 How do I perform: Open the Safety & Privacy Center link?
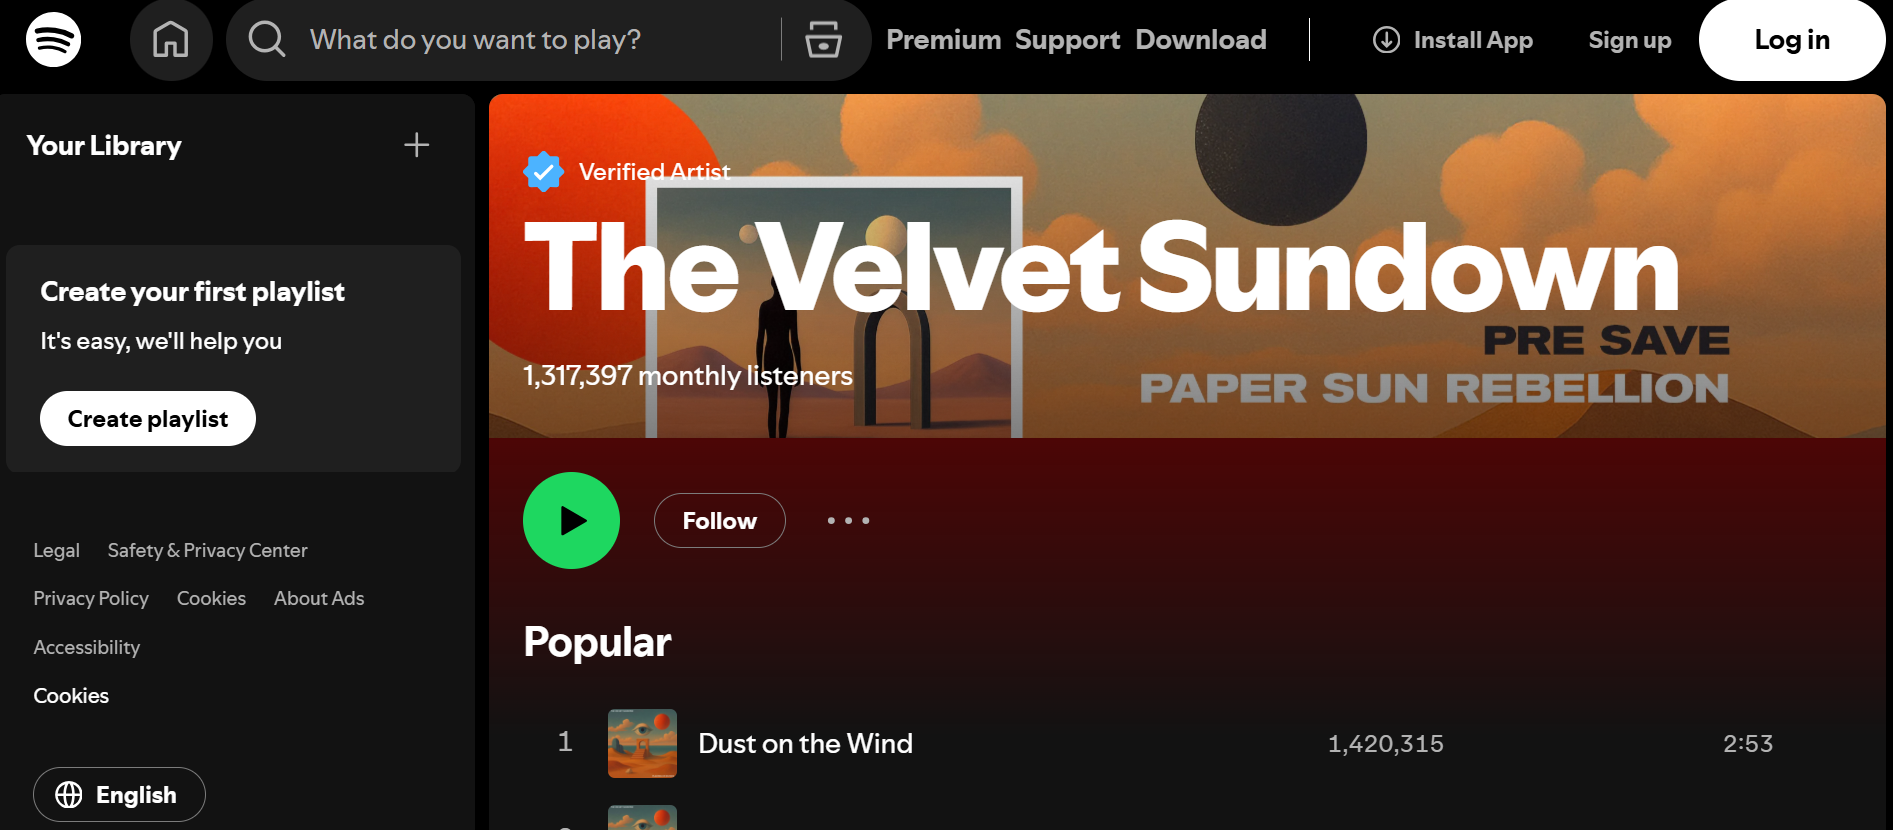click(207, 550)
